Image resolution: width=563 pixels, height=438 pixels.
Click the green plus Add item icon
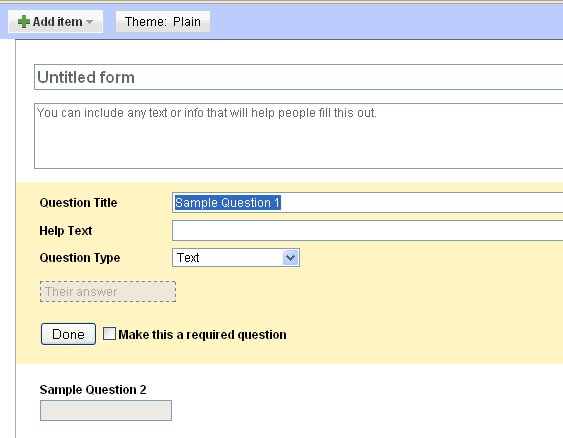tap(24, 22)
